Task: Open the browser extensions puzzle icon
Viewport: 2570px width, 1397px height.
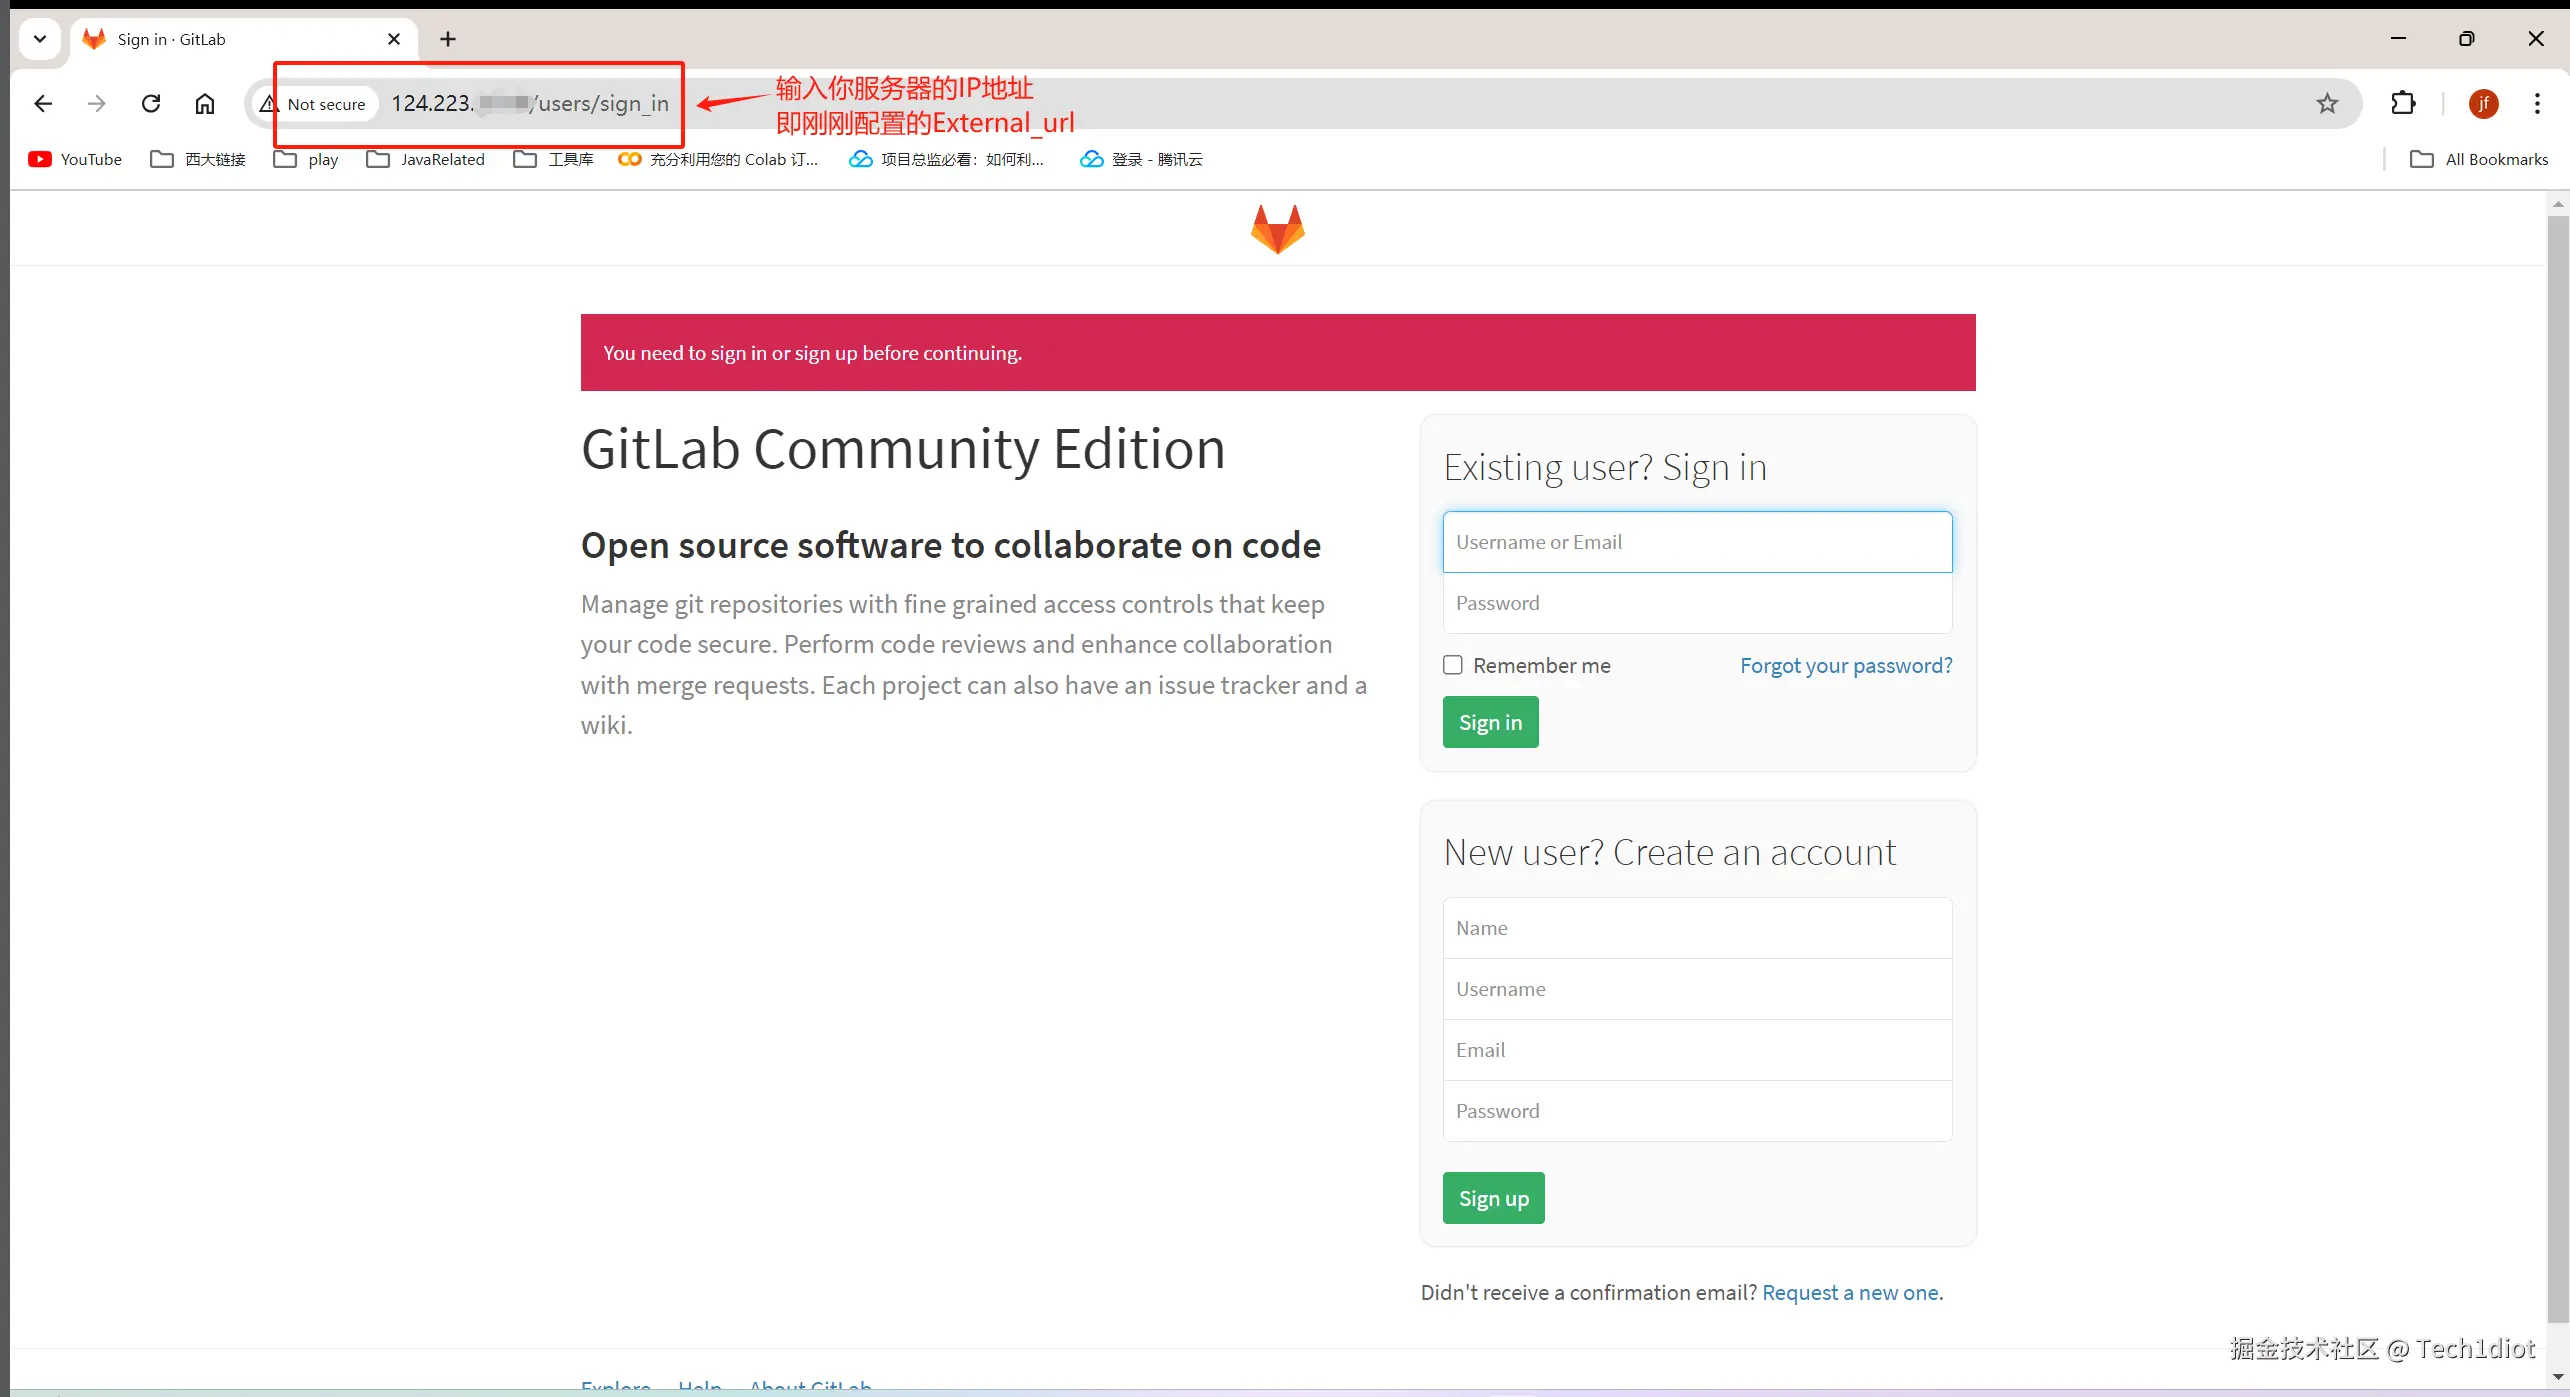Action: tap(2402, 104)
